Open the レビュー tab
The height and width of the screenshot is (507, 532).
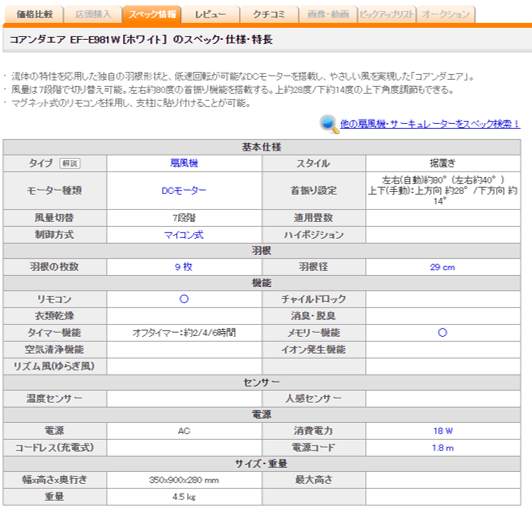click(x=210, y=14)
